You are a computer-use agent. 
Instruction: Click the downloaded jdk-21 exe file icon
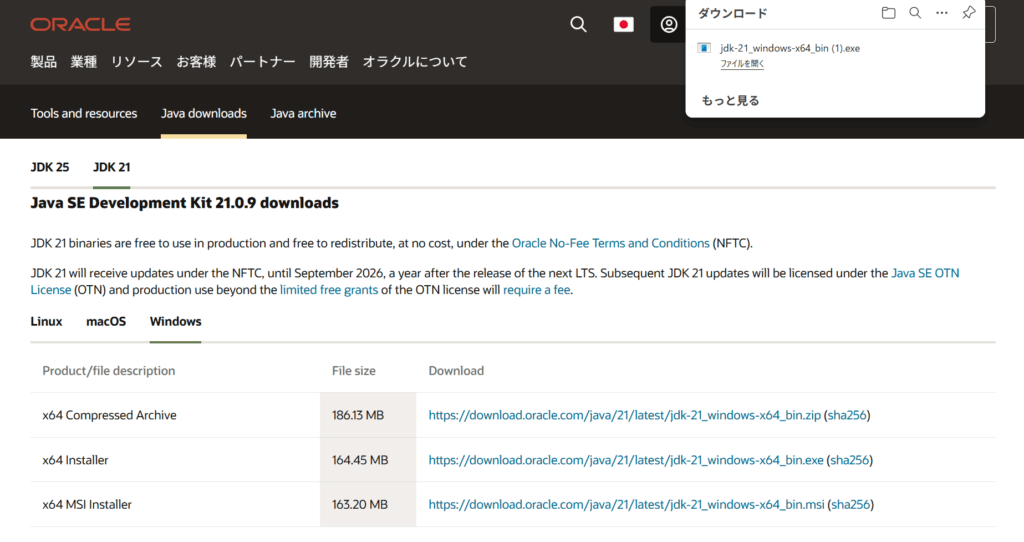coord(705,48)
